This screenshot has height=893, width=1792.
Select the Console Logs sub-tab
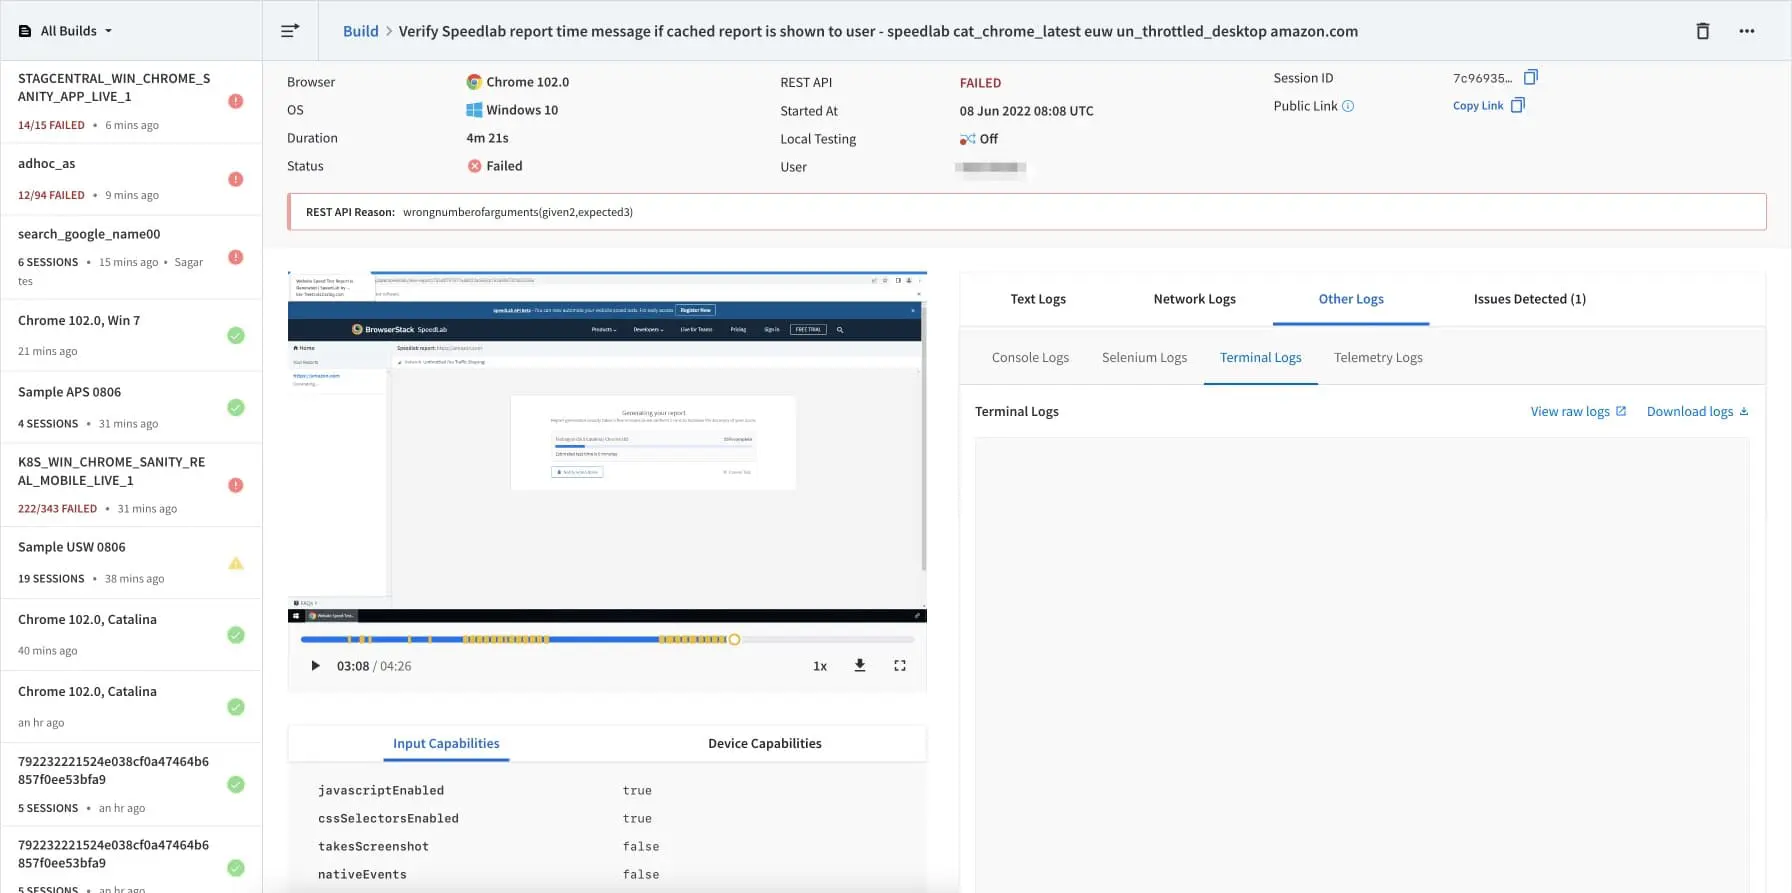[1030, 357]
